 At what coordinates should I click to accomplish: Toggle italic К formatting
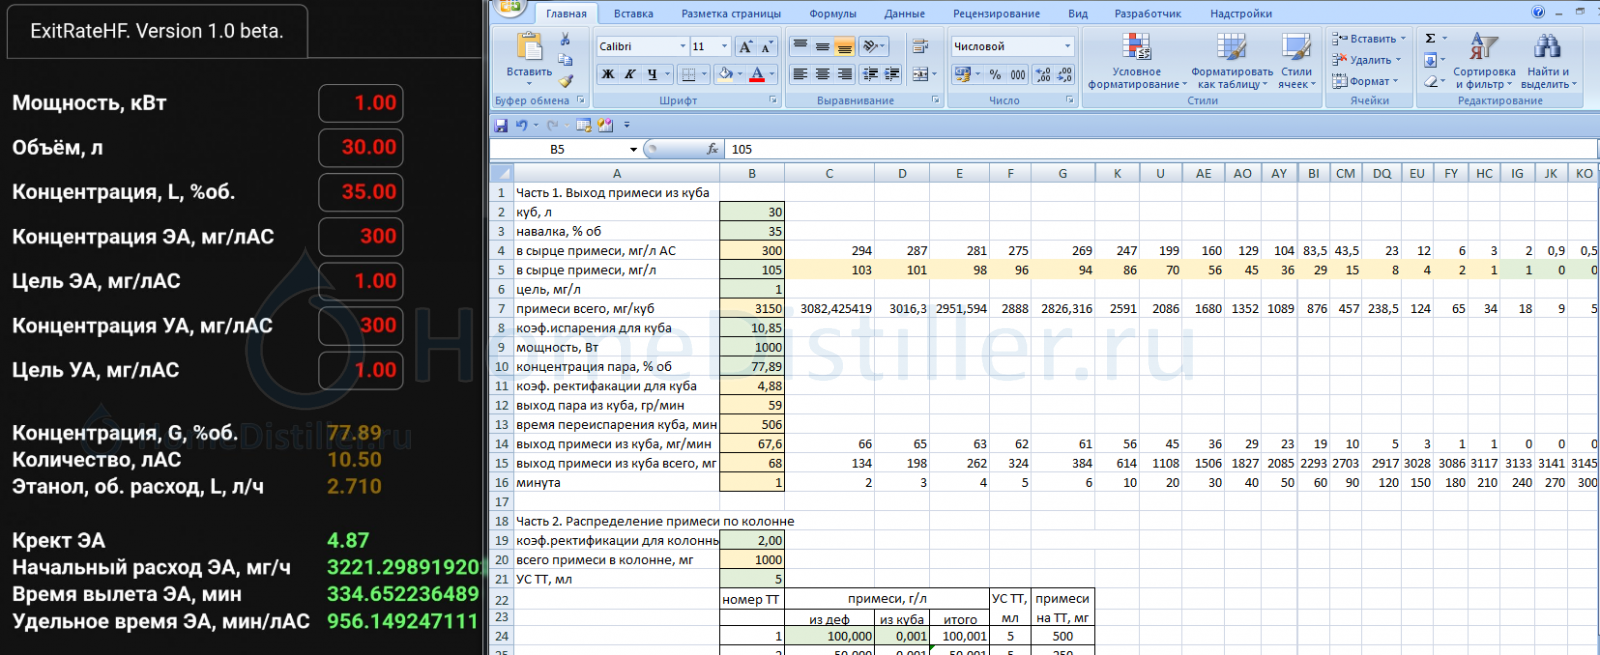coord(630,74)
